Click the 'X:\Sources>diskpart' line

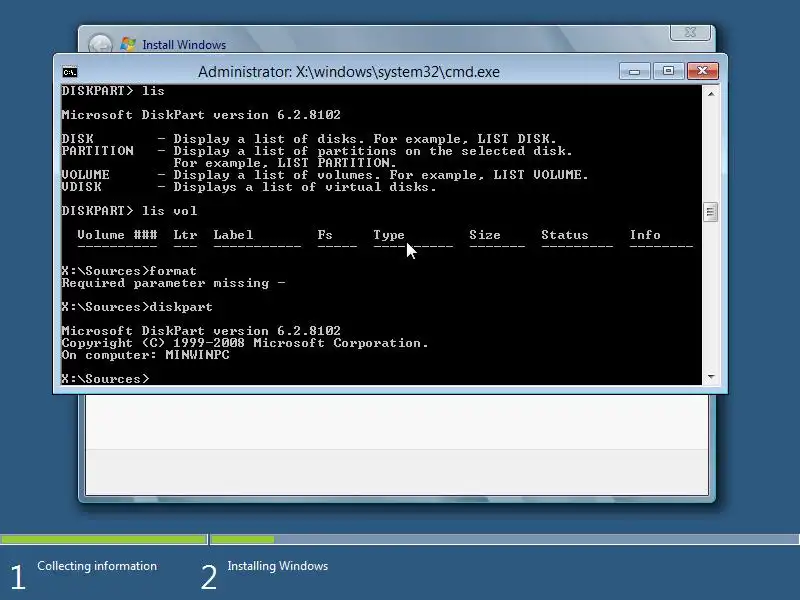[x=137, y=307]
